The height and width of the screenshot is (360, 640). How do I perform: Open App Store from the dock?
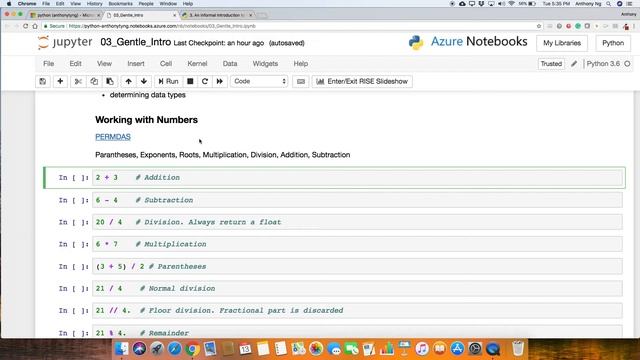click(x=457, y=349)
